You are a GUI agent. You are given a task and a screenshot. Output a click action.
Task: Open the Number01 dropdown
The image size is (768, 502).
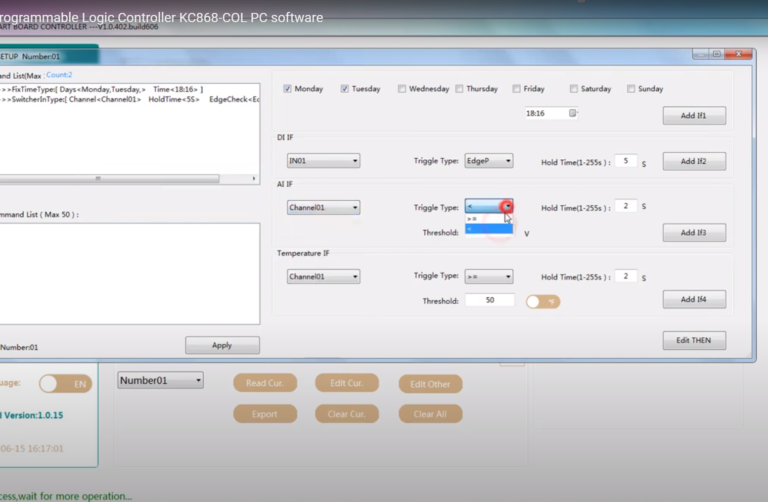pyautogui.click(x=160, y=380)
